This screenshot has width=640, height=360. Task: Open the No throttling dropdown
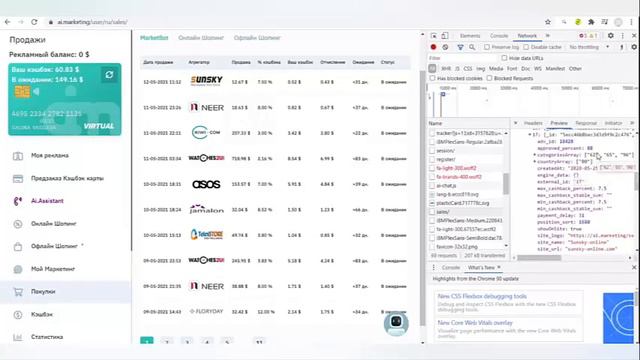coord(589,47)
